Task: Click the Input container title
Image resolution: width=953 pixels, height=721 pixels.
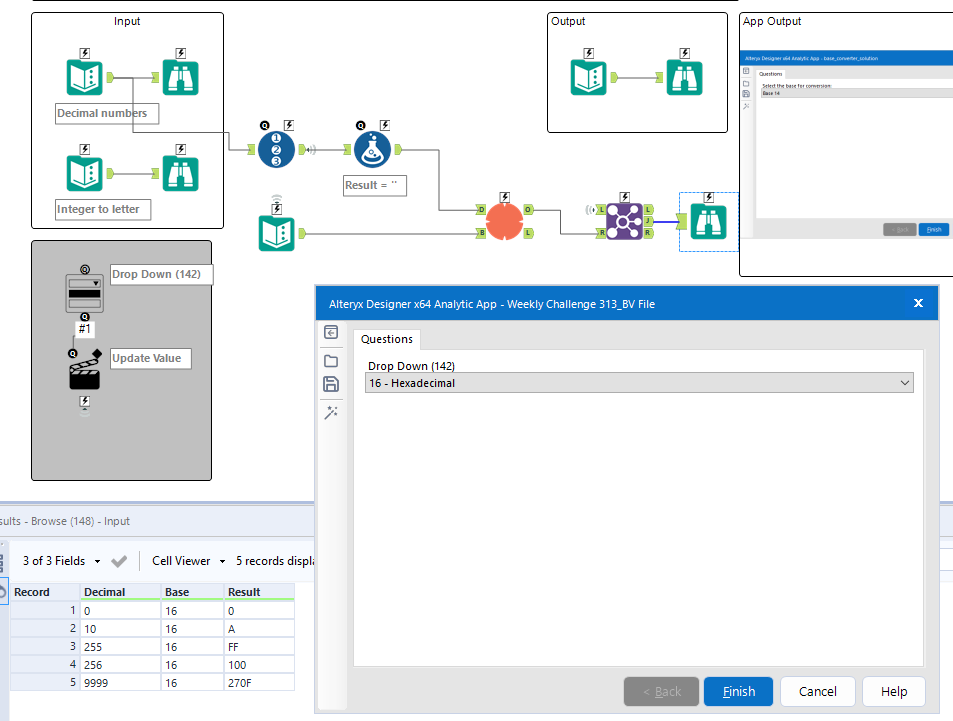Action: pyautogui.click(x=127, y=21)
